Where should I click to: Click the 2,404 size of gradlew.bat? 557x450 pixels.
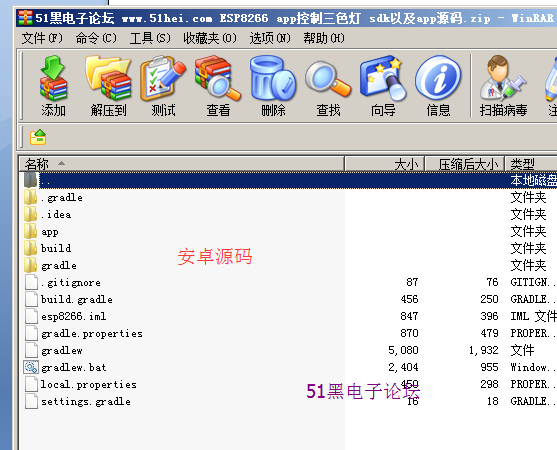click(x=403, y=367)
